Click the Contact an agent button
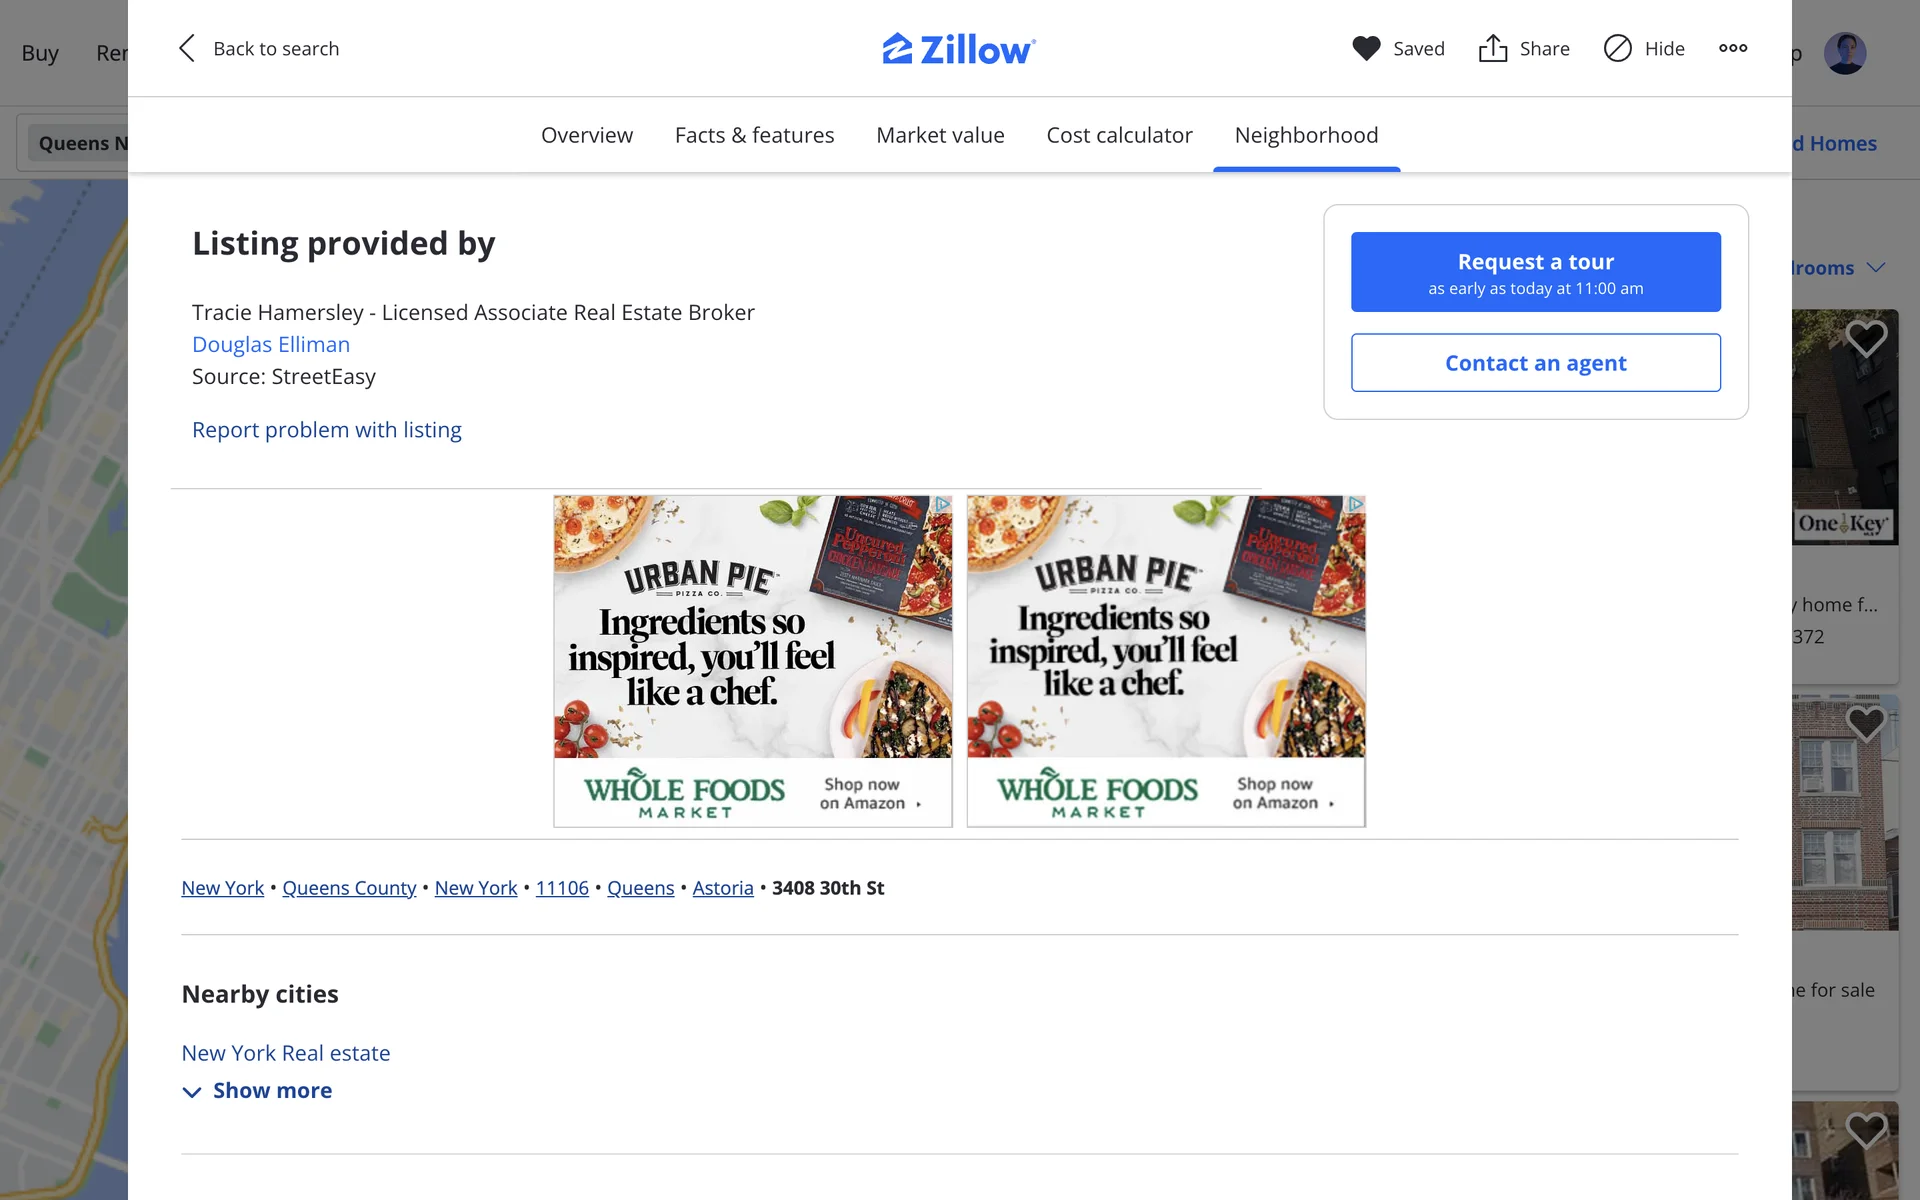Image resolution: width=1920 pixels, height=1200 pixels. tap(1535, 363)
